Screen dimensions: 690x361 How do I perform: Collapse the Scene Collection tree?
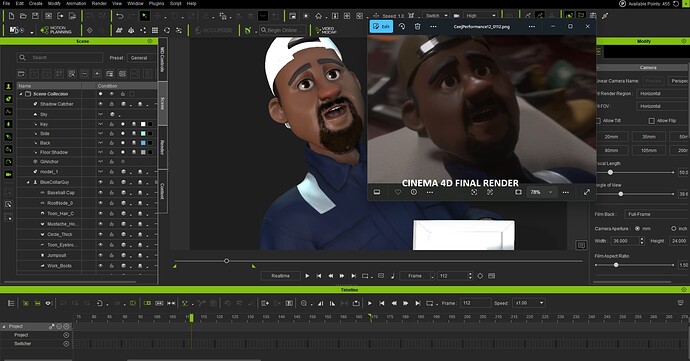tap(21, 94)
